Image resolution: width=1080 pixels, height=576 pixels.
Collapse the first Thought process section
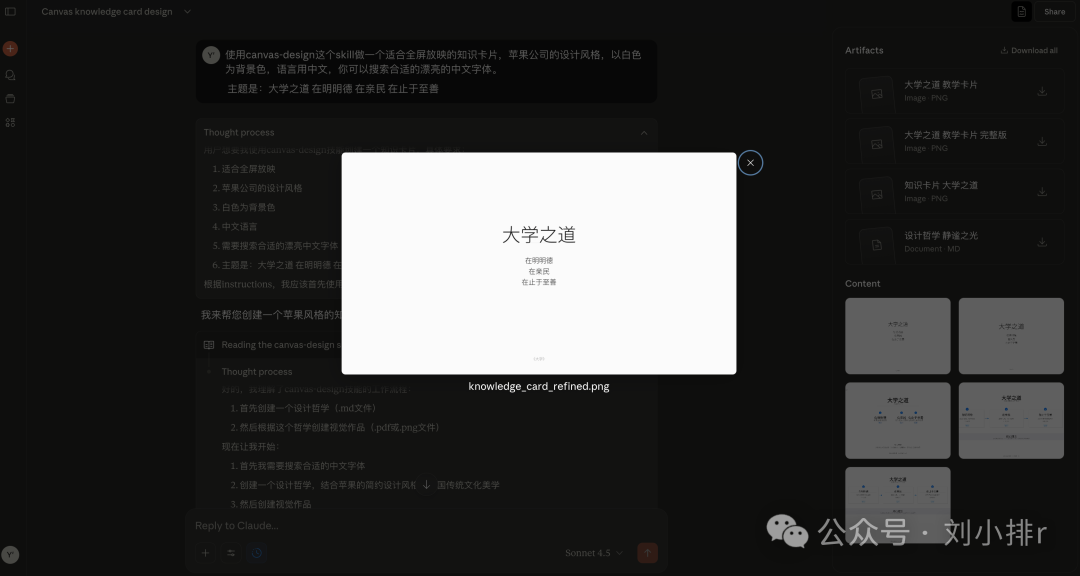point(643,132)
